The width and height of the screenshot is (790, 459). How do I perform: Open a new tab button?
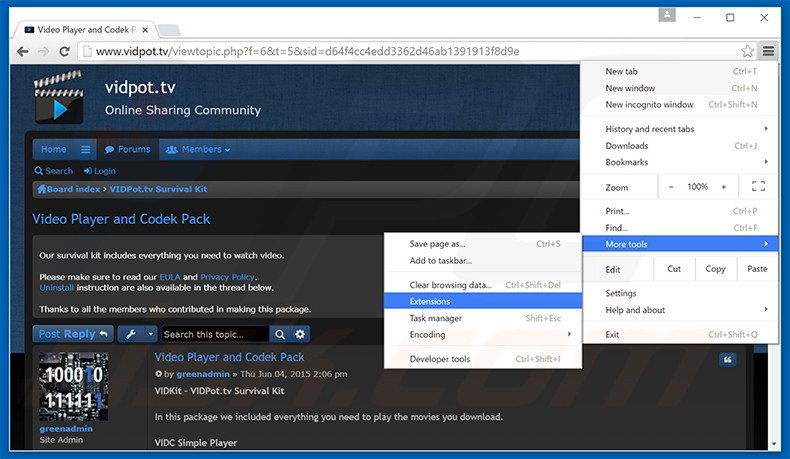(169, 30)
